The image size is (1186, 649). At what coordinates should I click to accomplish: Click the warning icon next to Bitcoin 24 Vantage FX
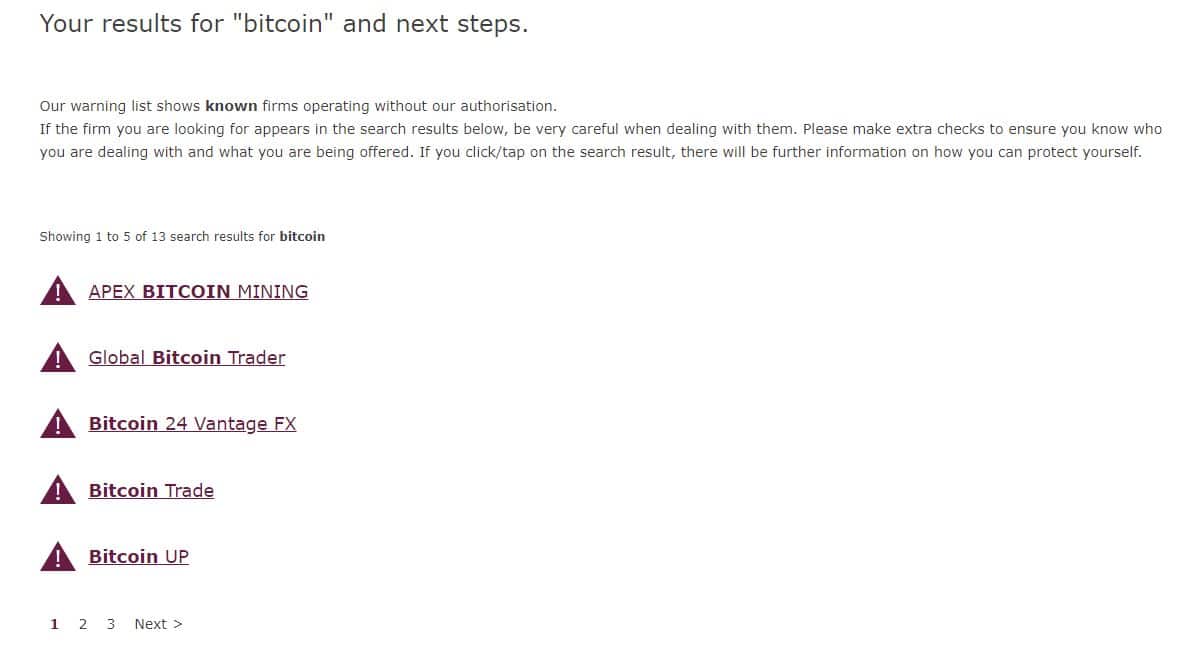point(57,424)
